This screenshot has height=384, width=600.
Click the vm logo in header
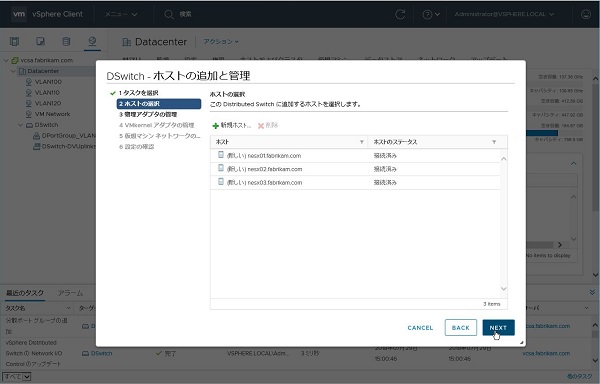click(19, 14)
